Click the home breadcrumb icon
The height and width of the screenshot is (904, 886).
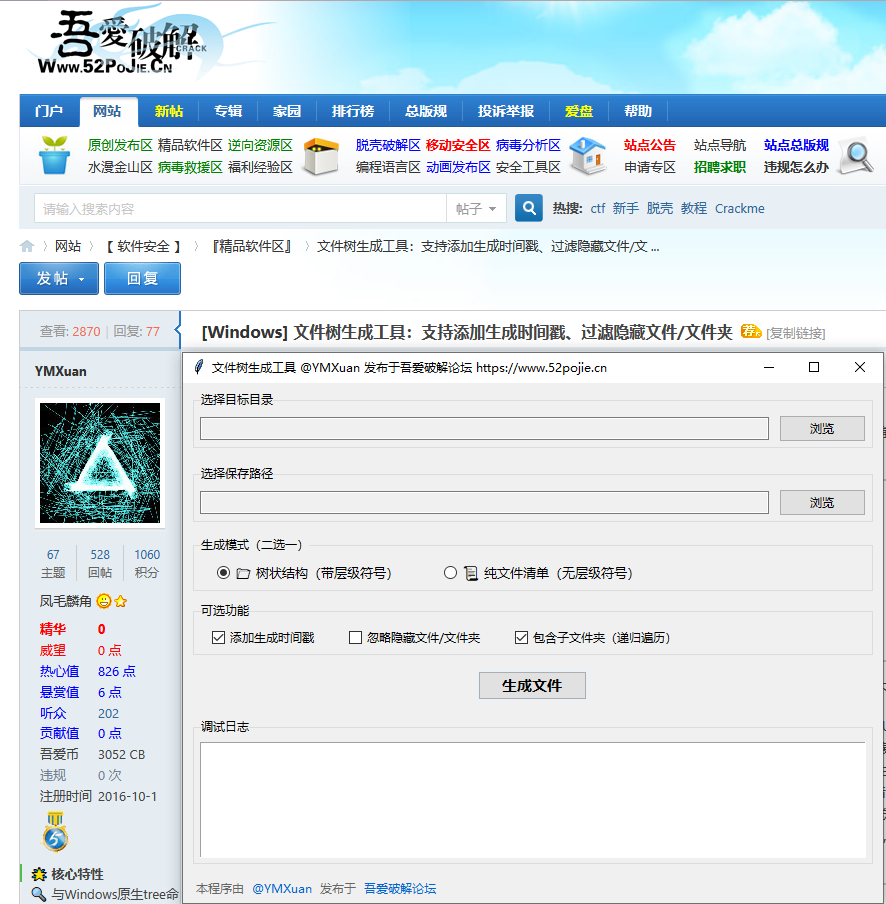click(27, 247)
